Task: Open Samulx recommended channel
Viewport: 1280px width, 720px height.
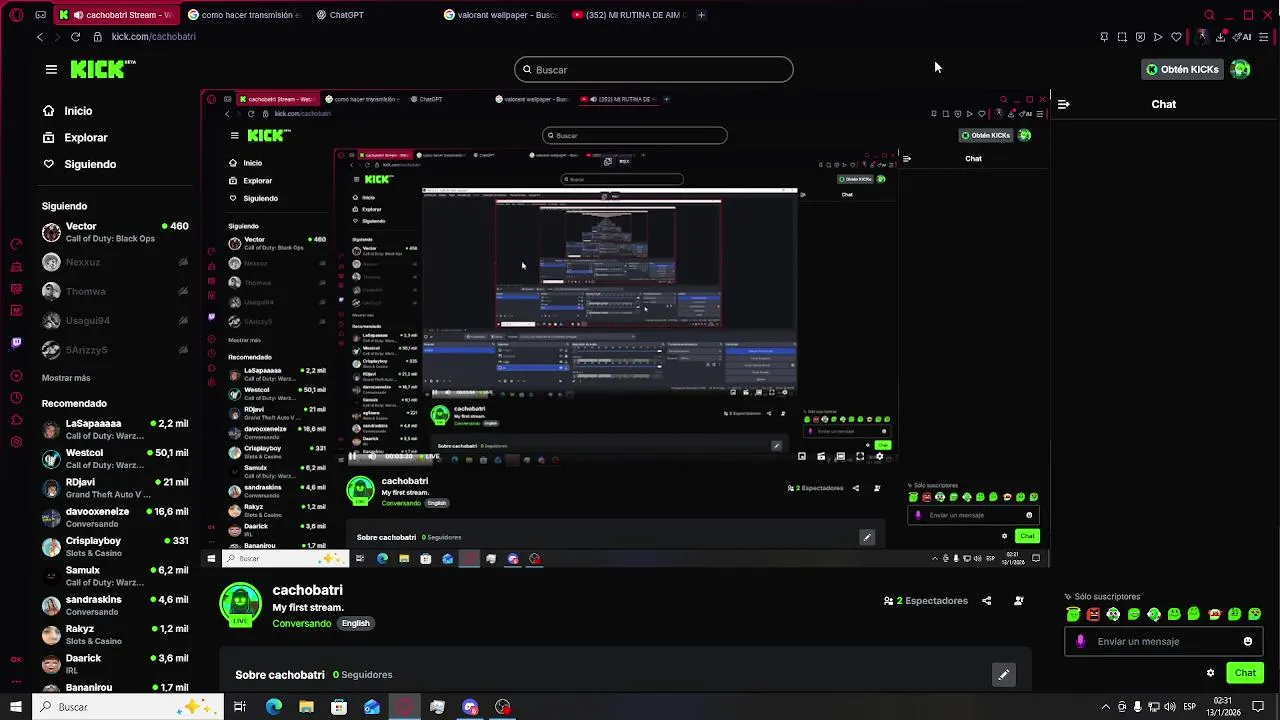Action: [115, 576]
